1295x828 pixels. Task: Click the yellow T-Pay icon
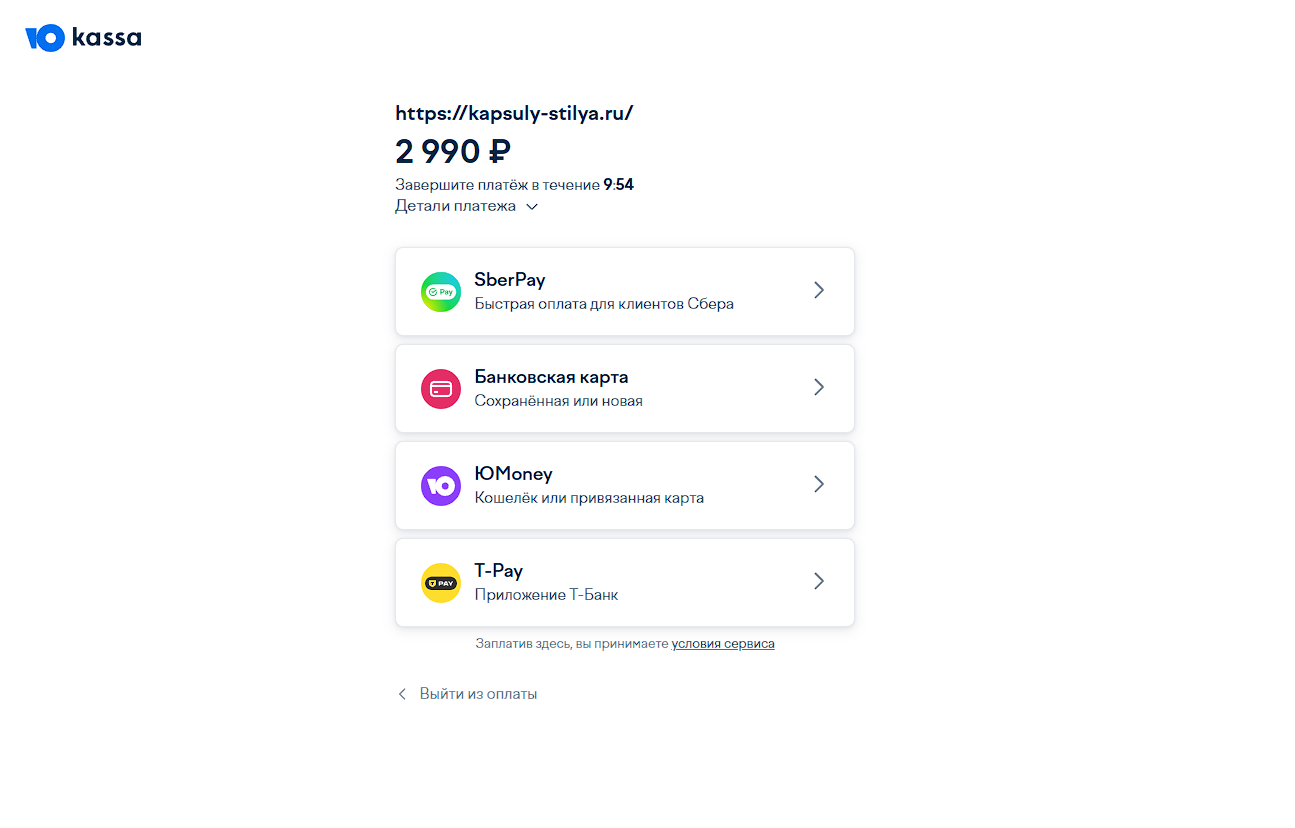440,582
